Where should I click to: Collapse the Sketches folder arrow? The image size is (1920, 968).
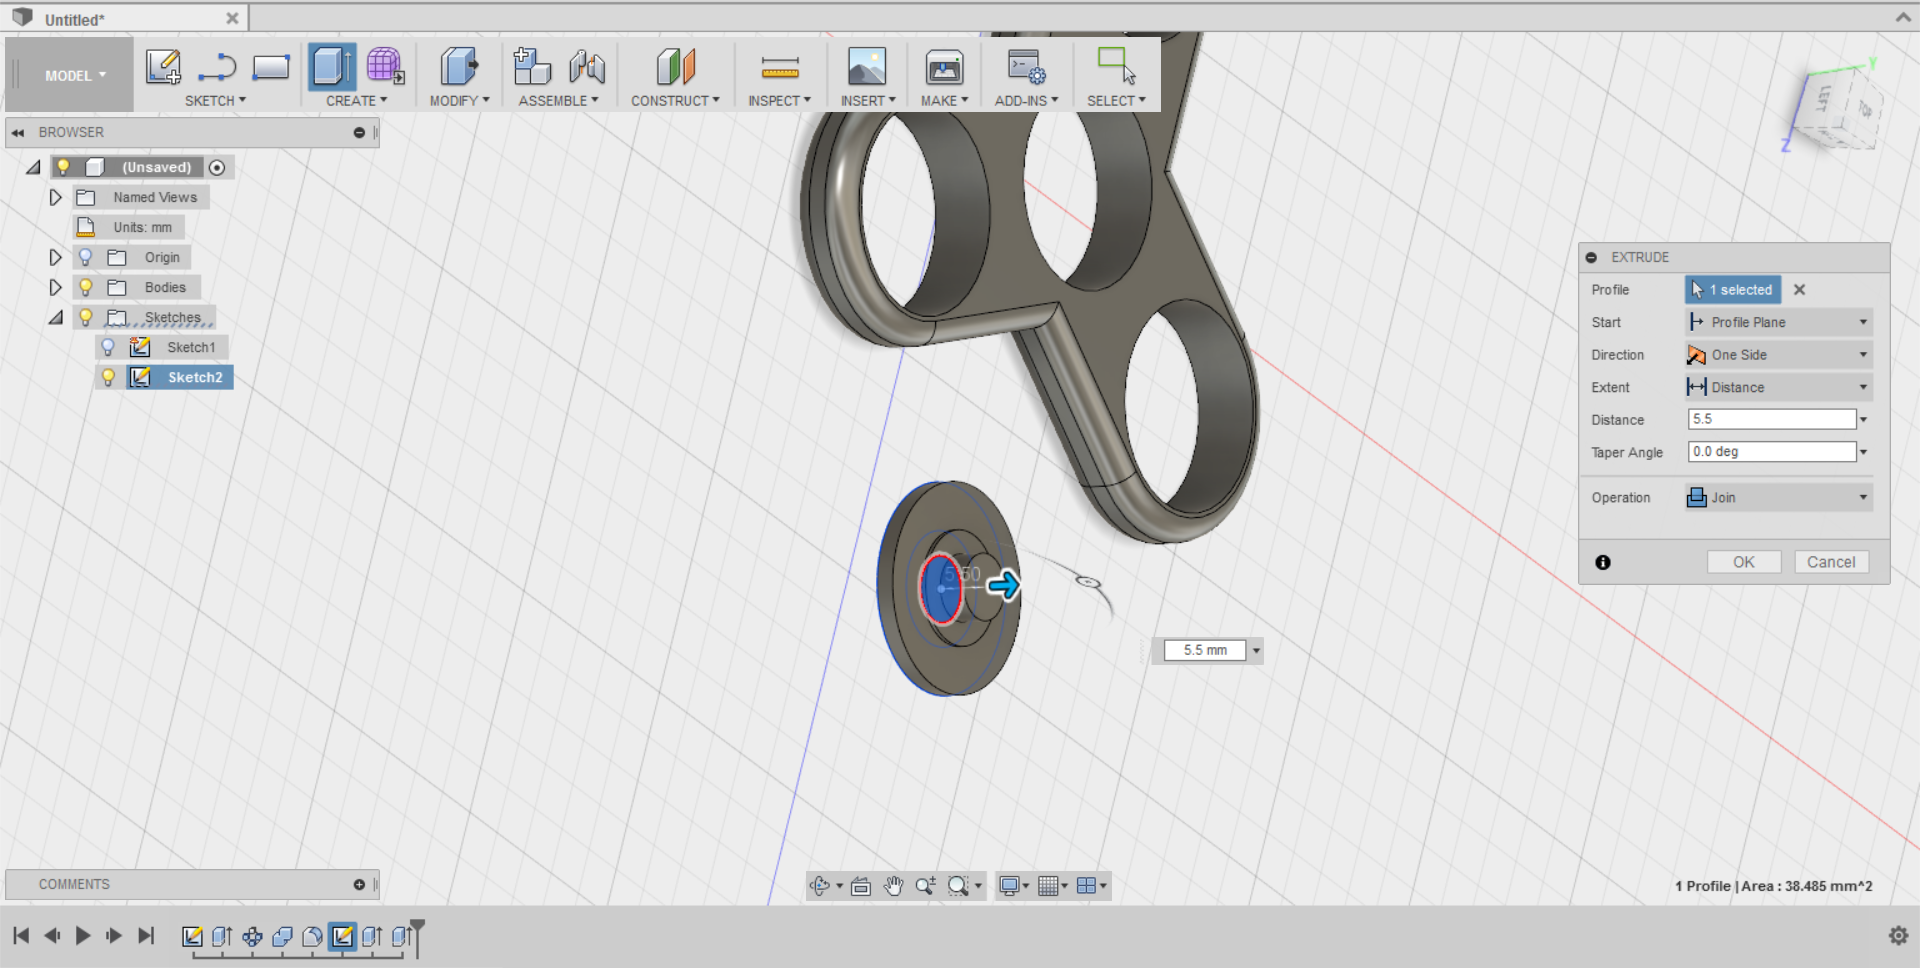pyautogui.click(x=56, y=317)
